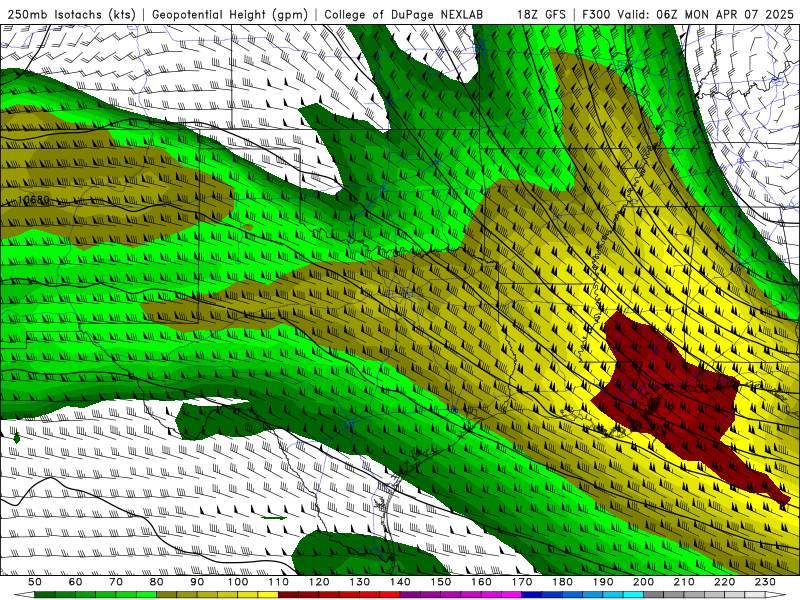Click the '18Z GFS' model run label
The image size is (800, 600).
point(541,14)
